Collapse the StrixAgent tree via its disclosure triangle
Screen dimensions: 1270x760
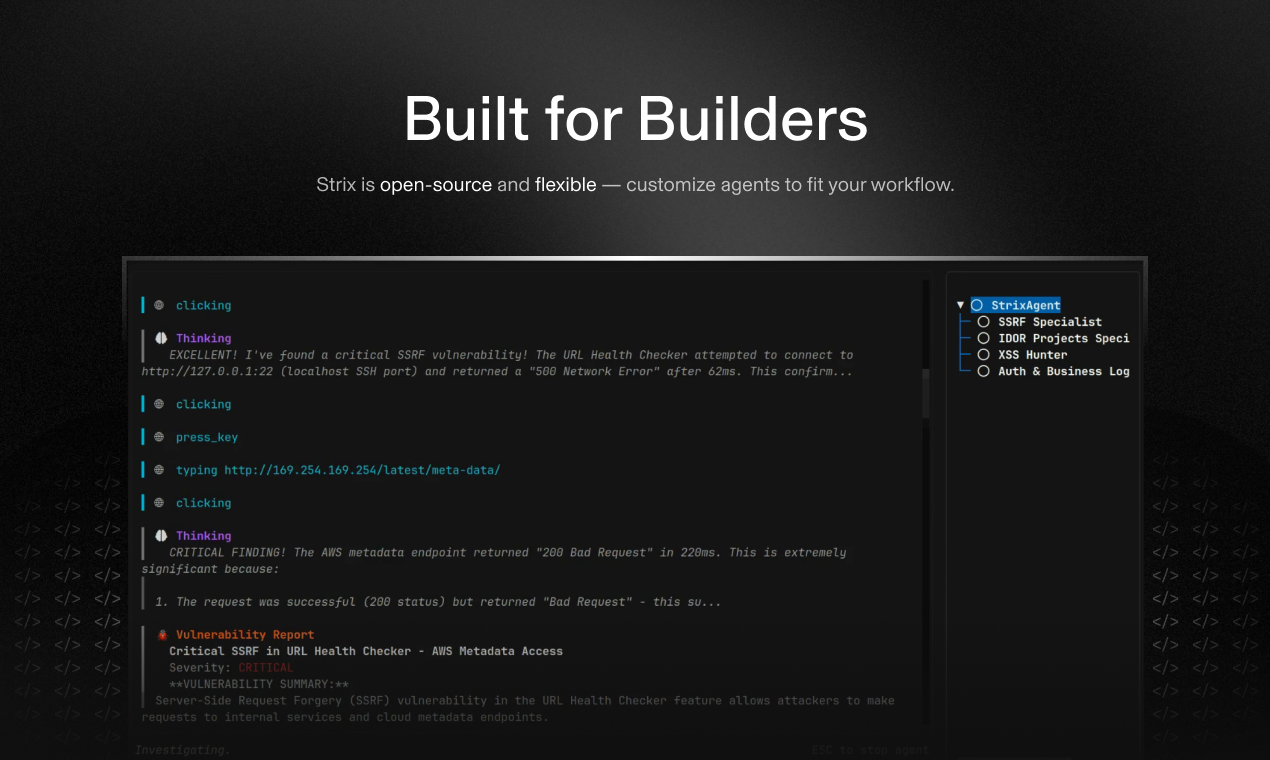click(959, 305)
